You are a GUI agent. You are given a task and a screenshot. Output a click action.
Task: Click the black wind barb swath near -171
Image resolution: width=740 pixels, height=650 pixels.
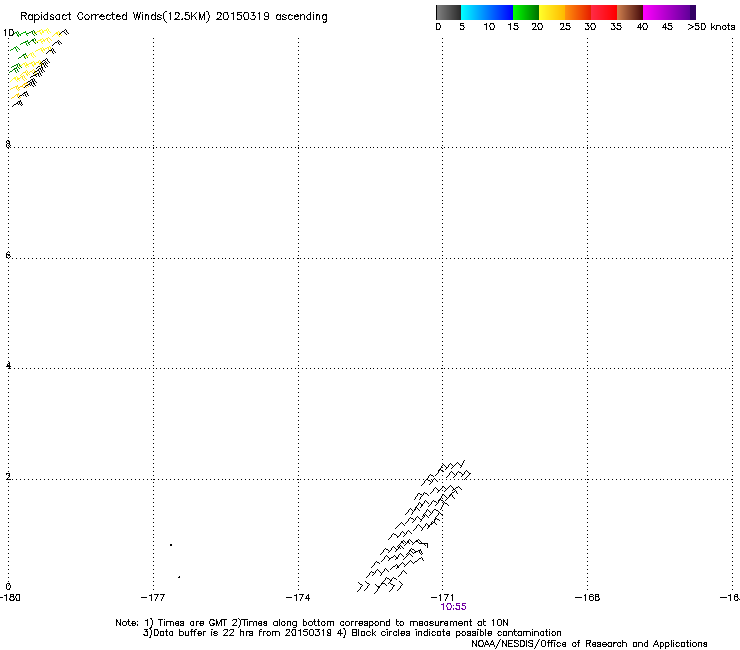(414, 527)
